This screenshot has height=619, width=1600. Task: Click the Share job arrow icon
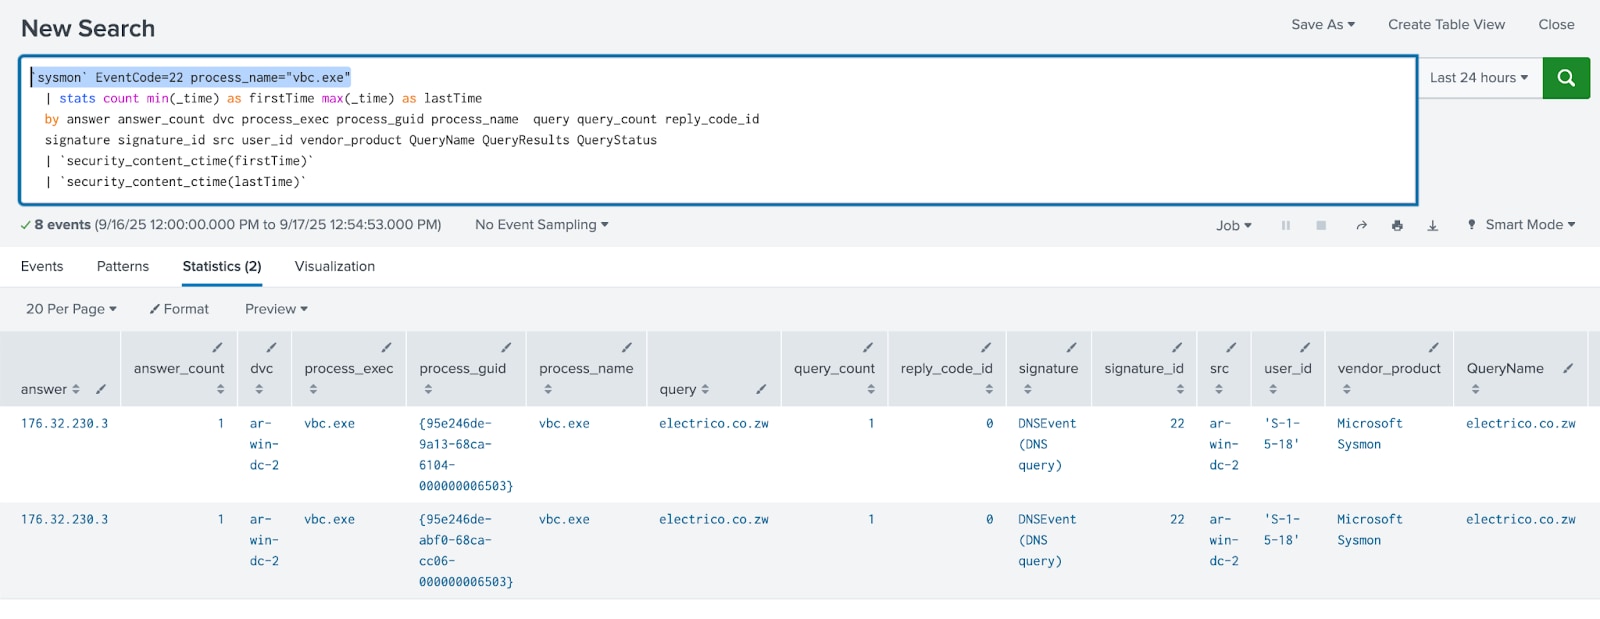click(1361, 226)
